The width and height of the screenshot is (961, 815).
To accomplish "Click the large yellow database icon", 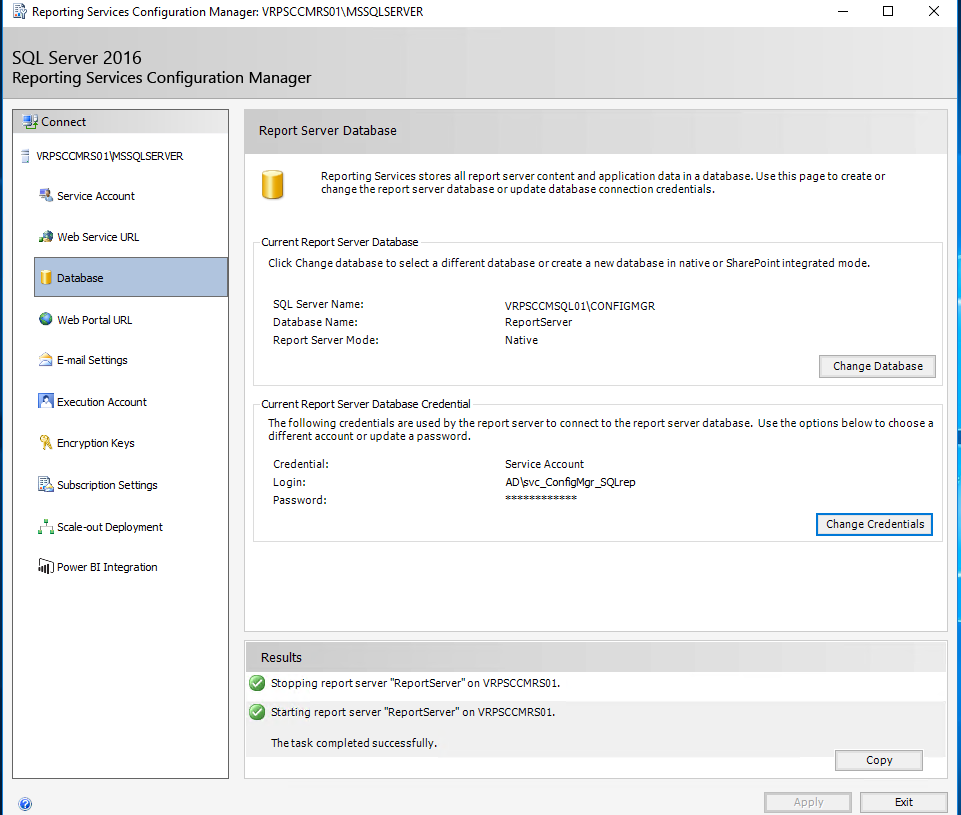I will [x=273, y=184].
